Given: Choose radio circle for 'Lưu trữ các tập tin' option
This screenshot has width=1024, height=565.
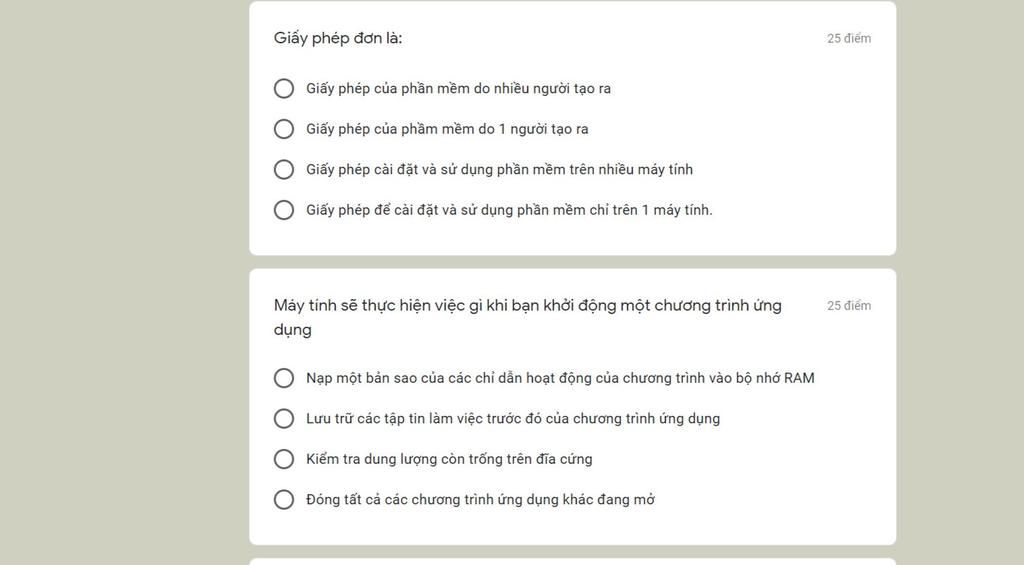Looking at the screenshot, I should click(283, 418).
